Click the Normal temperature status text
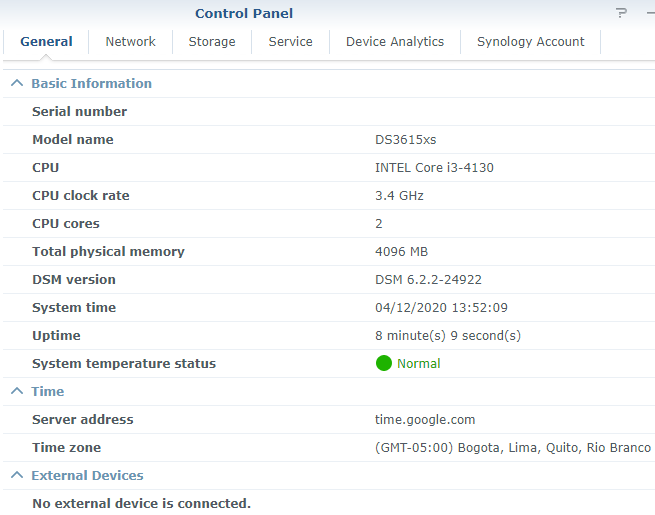The height and width of the screenshot is (515, 655). pyautogui.click(x=418, y=363)
